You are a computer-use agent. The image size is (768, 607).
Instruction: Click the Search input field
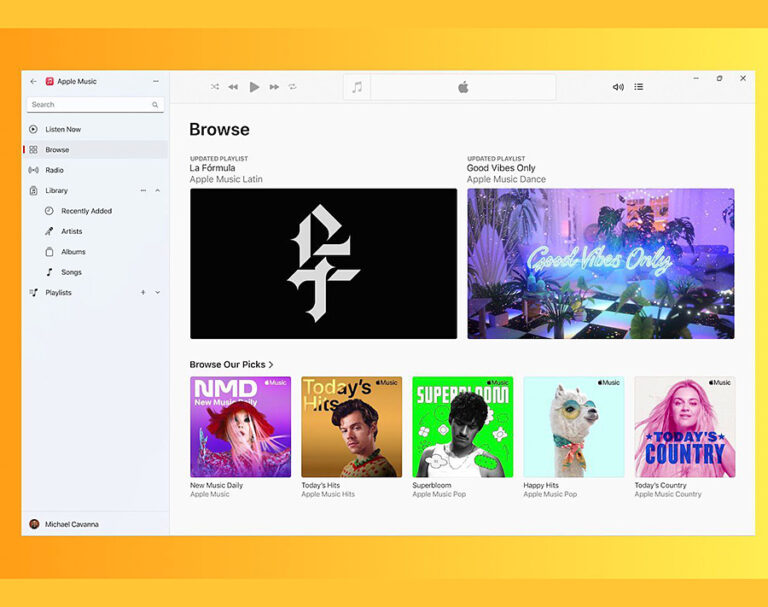89,104
